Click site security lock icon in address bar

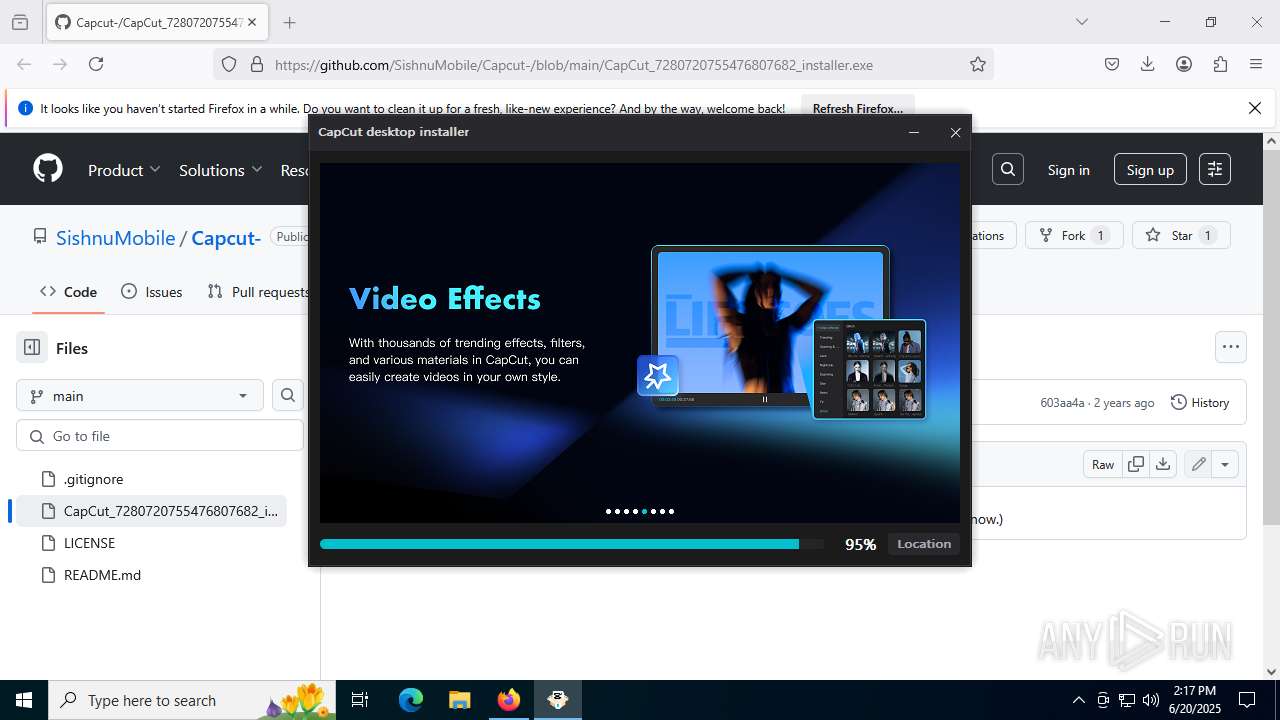(x=257, y=64)
